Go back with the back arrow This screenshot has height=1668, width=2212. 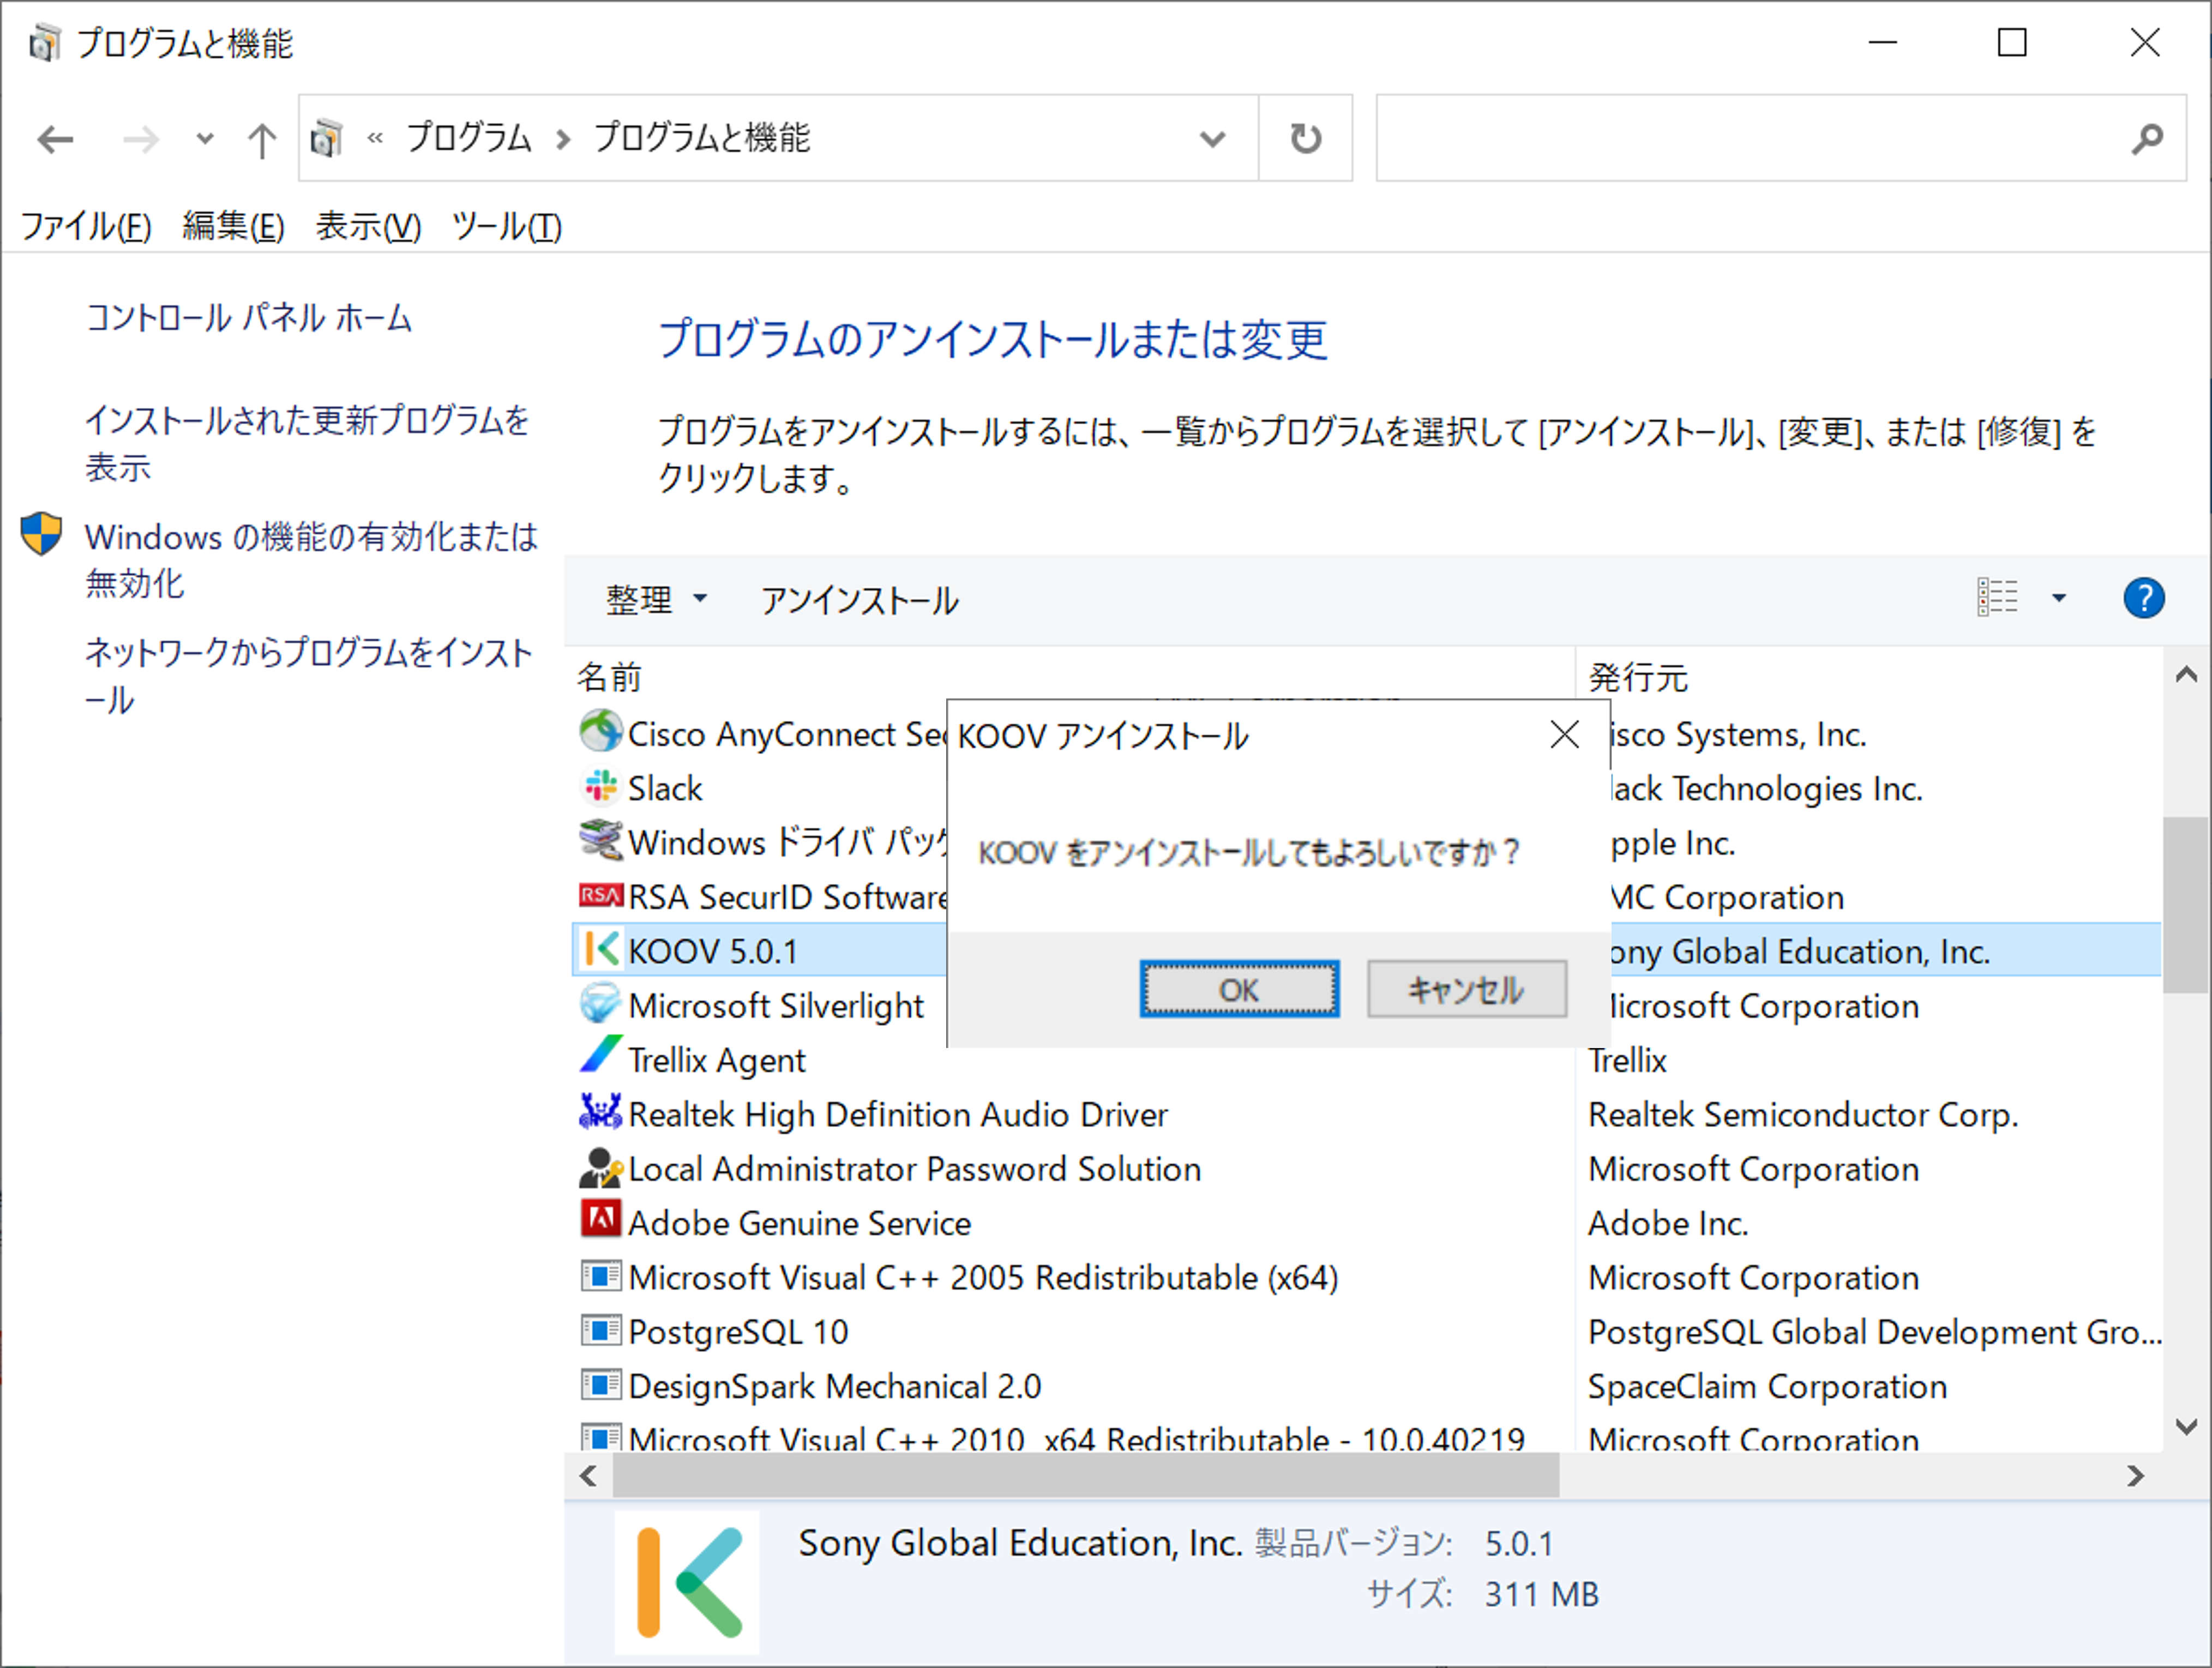[x=55, y=139]
